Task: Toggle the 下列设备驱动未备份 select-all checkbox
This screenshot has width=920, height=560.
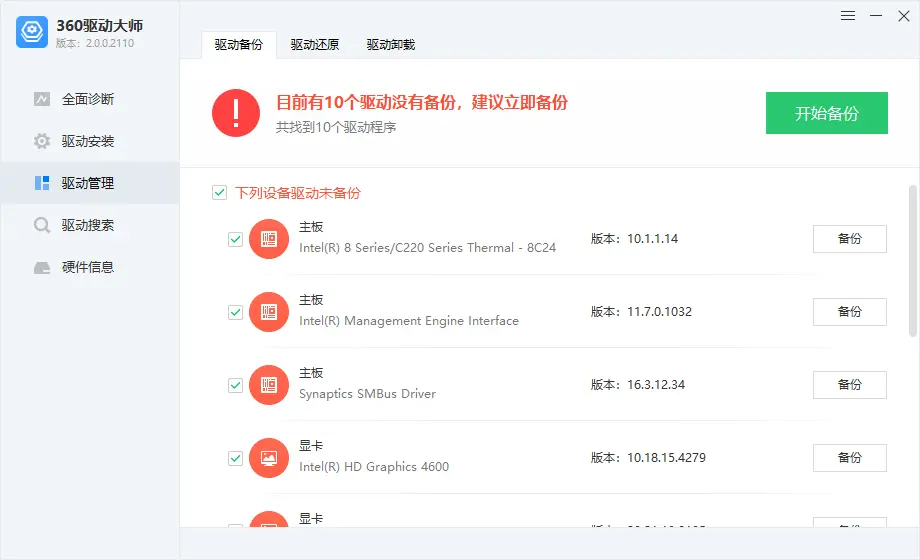Action: point(219,193)
